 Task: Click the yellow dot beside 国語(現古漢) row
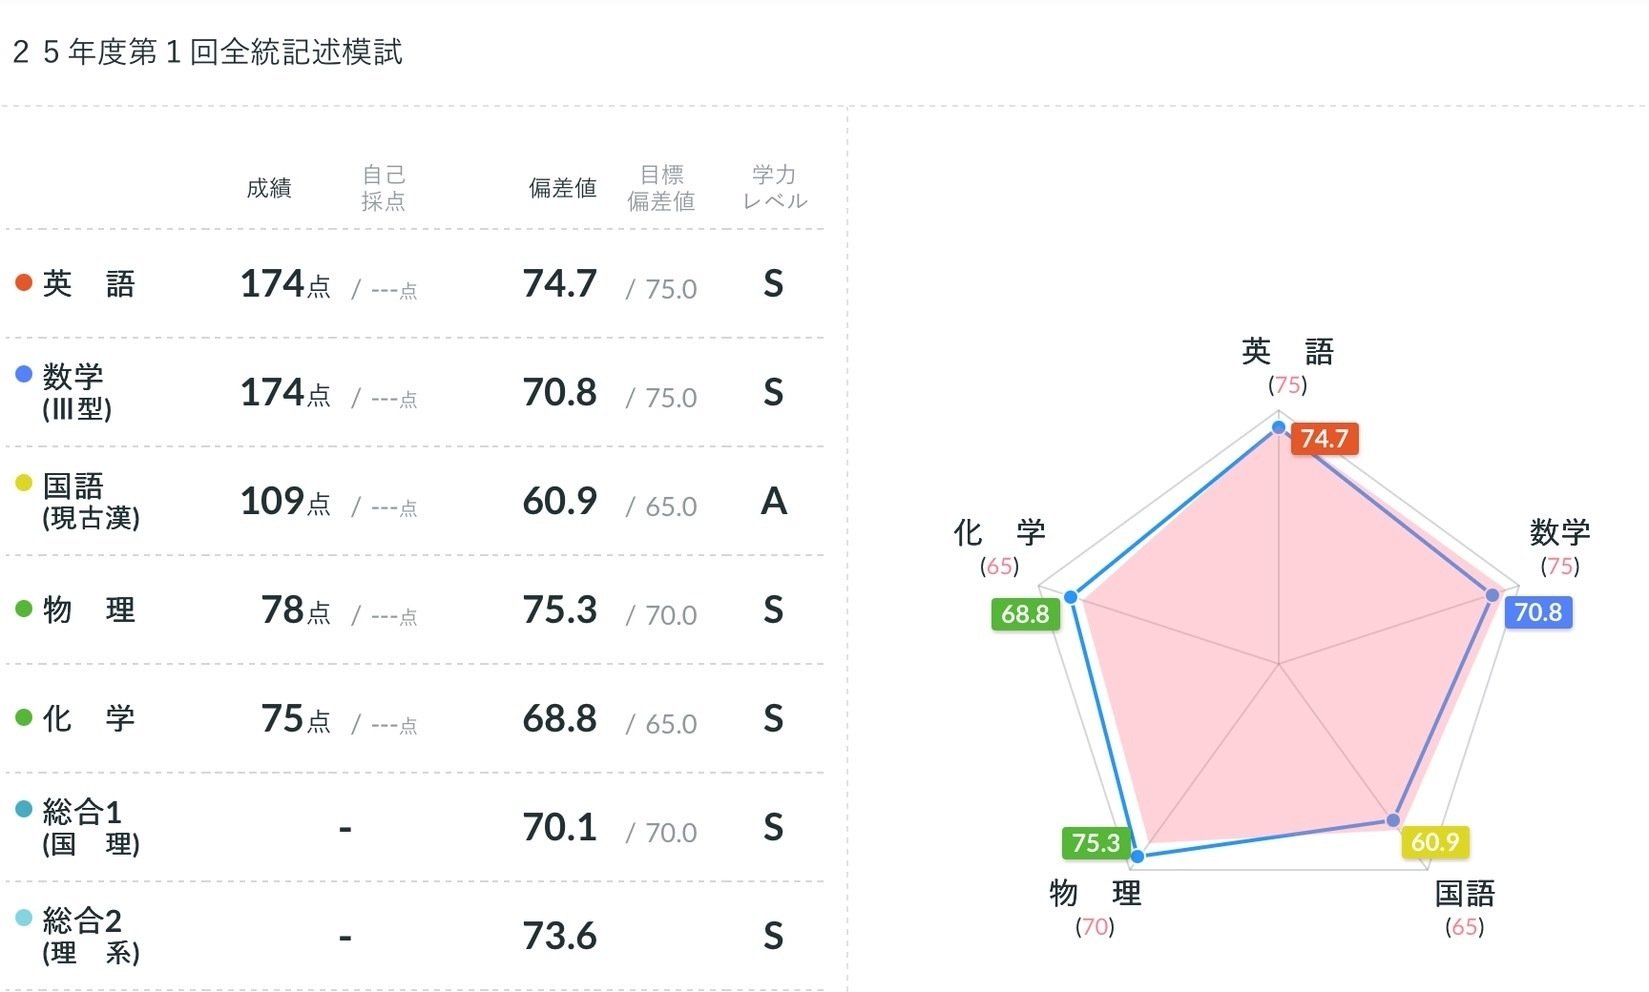tap(24, 483)
